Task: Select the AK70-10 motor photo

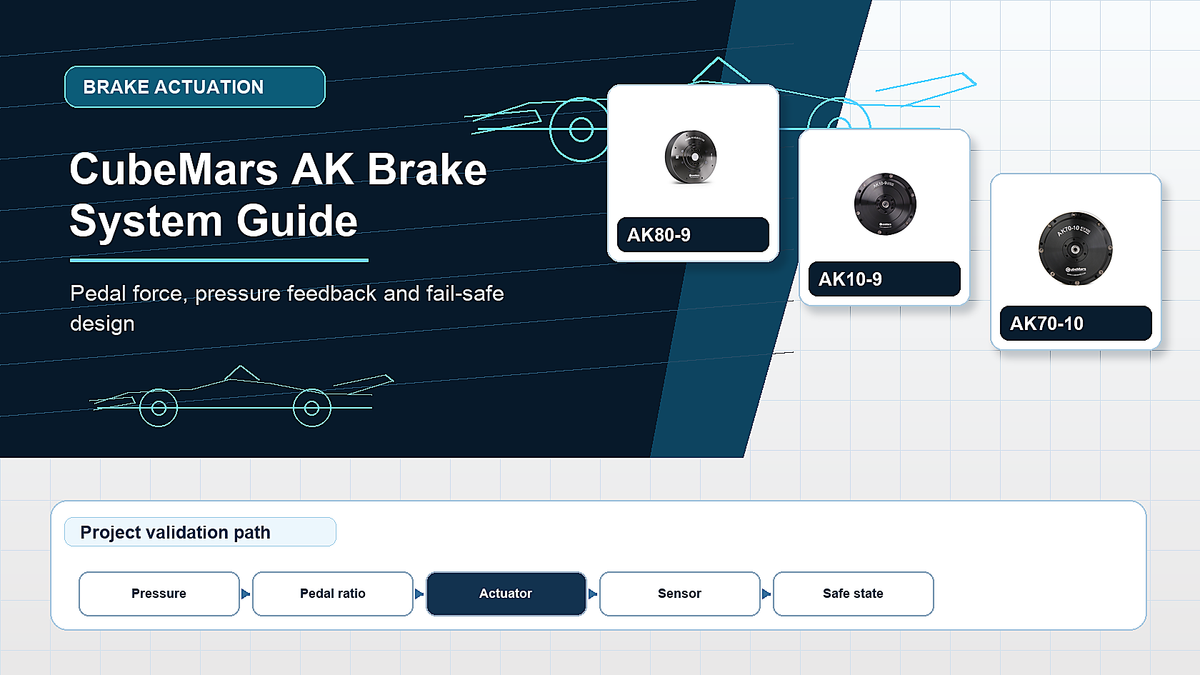Action: (1075, 250)
